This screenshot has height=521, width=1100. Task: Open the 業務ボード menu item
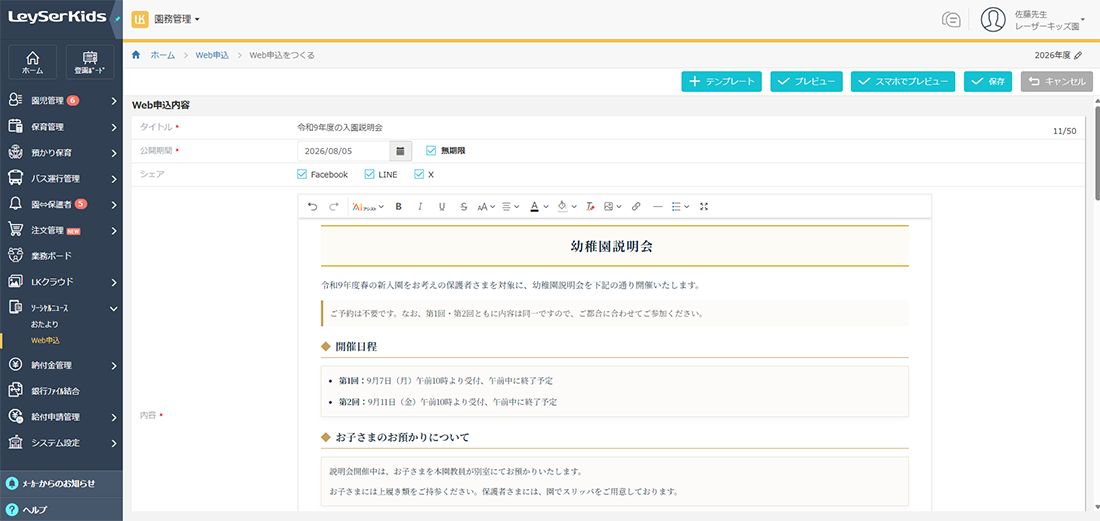coord(61,256)
